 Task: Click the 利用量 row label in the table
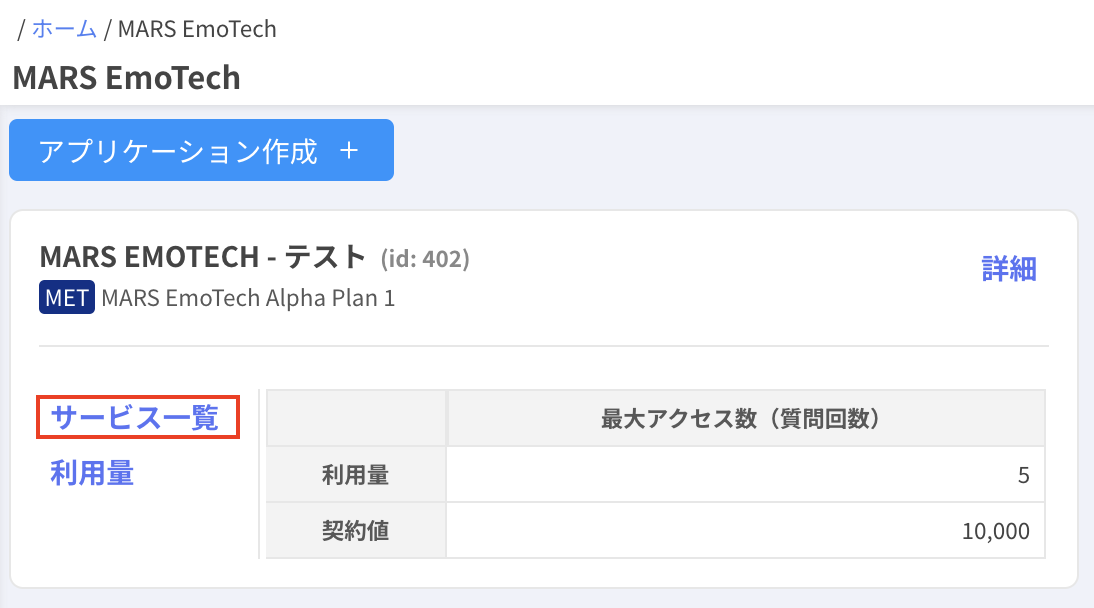click(x=355, y=476)
